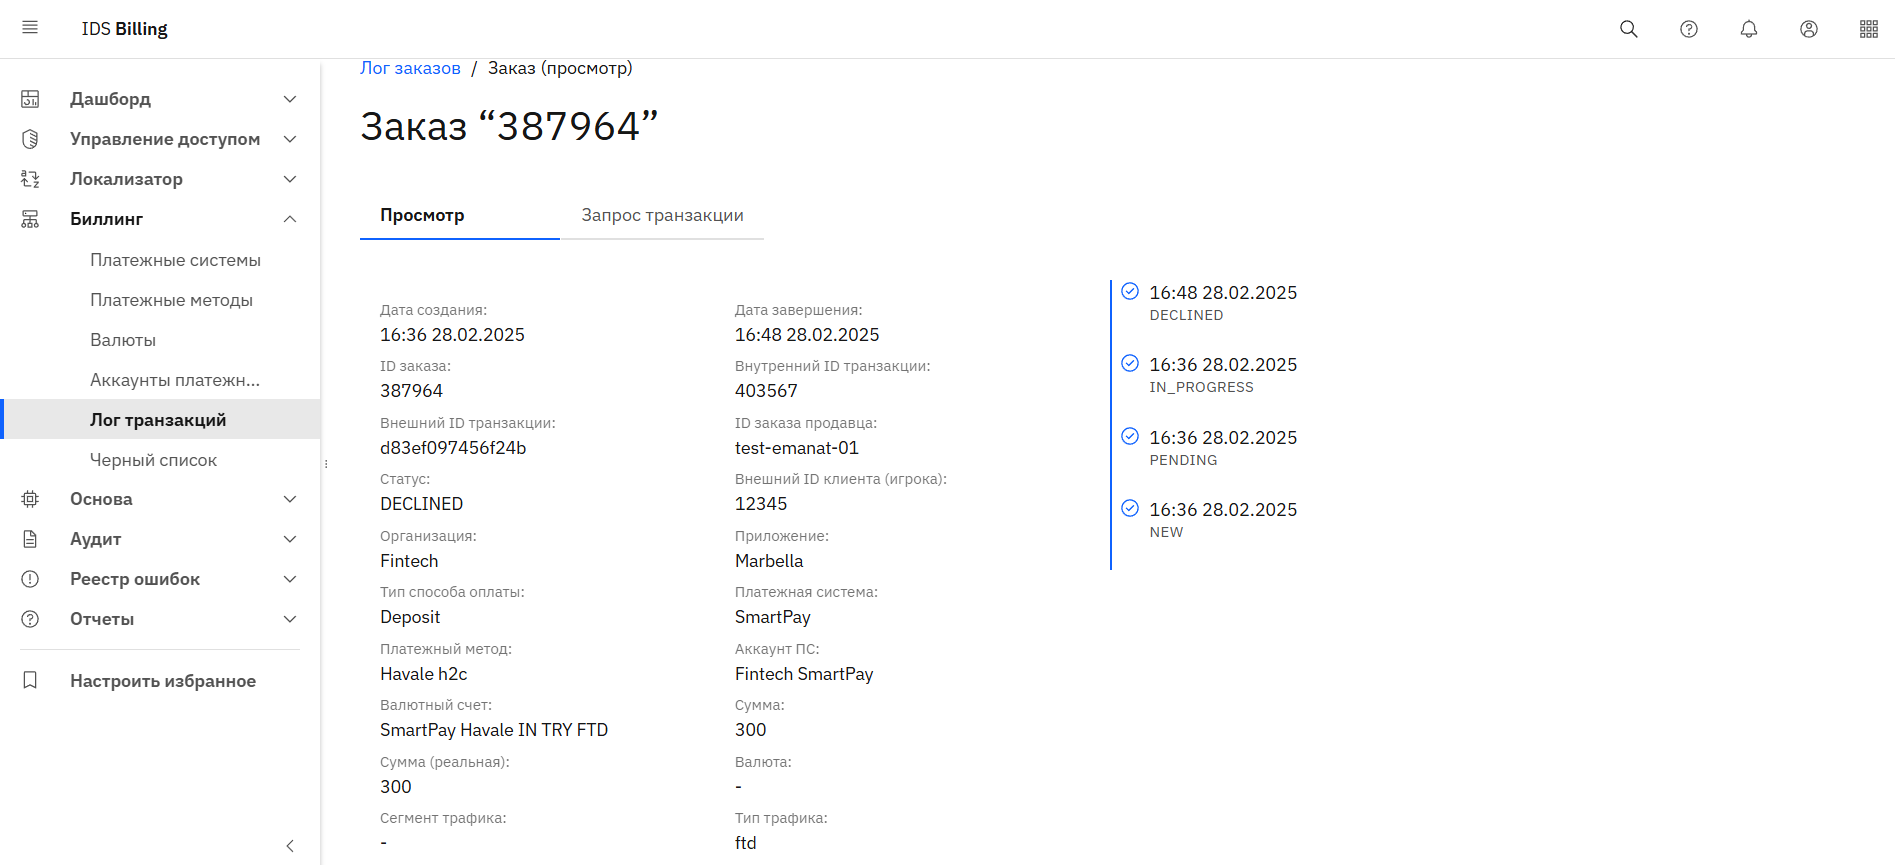This screenshot has width=1895, height=865.
Task: Collapse the sidebar with bottom arrow
Action: 290,846
